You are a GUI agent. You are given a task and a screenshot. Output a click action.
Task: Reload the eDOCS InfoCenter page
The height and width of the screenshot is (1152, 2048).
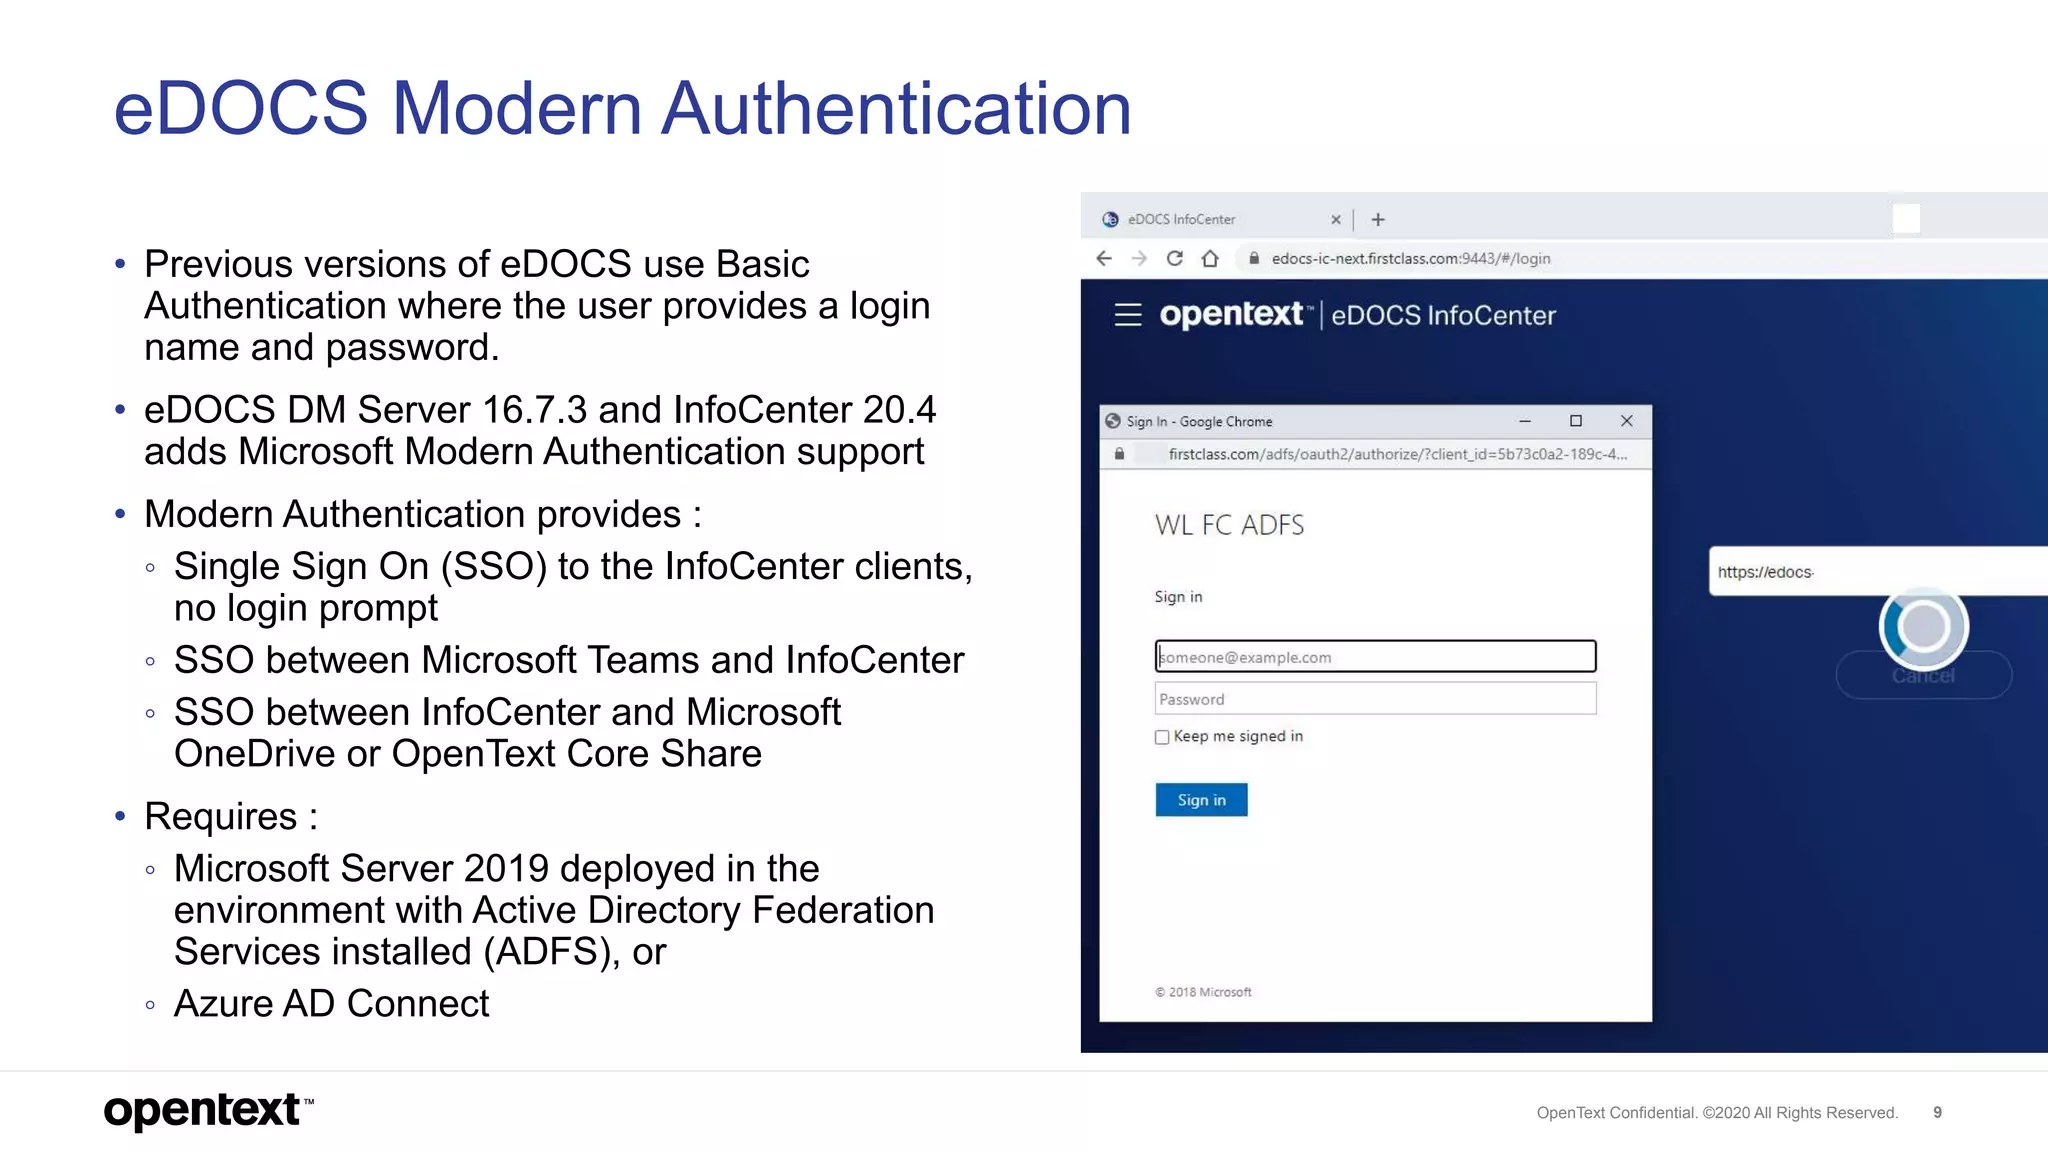point(1175,258)
